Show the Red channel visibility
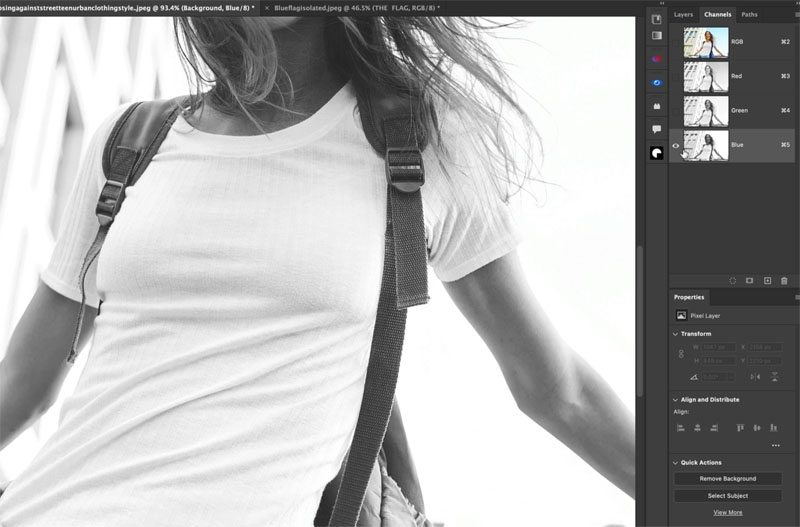Viewport: 800px width, 527px height. coord(676,76)
